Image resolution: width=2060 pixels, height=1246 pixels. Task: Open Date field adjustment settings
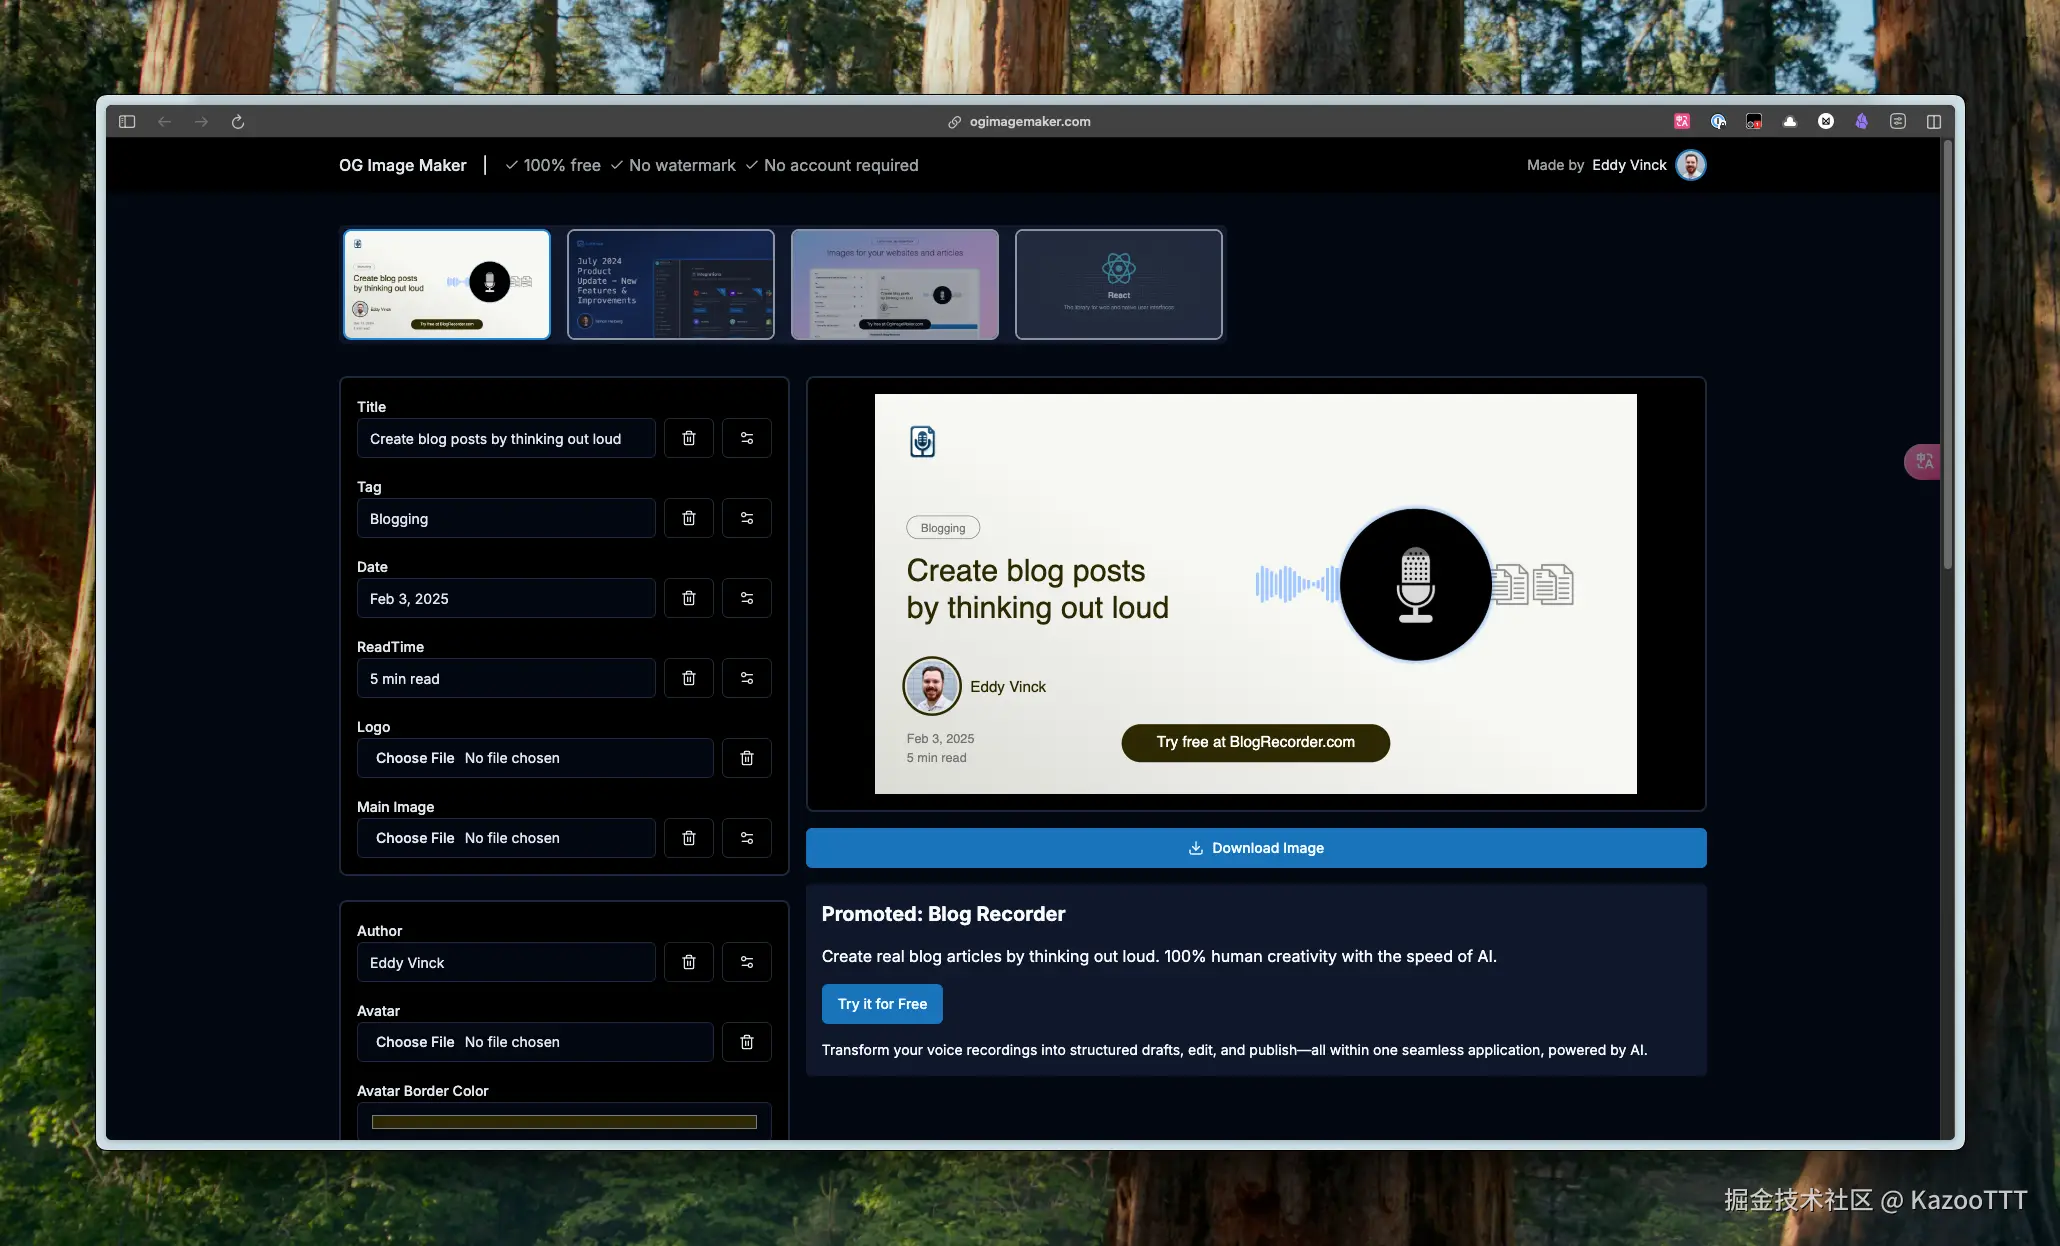tap(746, 598)
